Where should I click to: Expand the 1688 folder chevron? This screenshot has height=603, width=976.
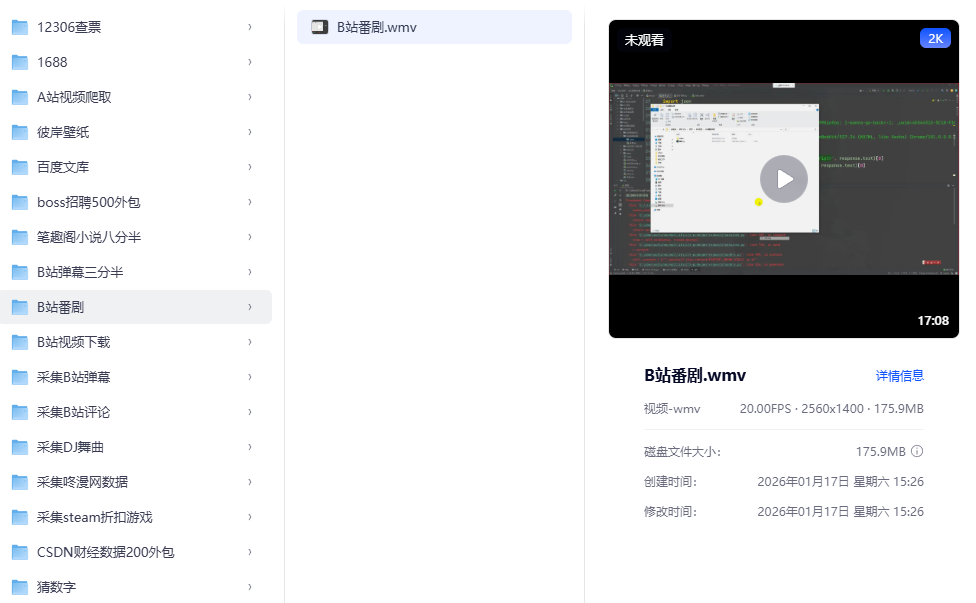click(249, 62)
